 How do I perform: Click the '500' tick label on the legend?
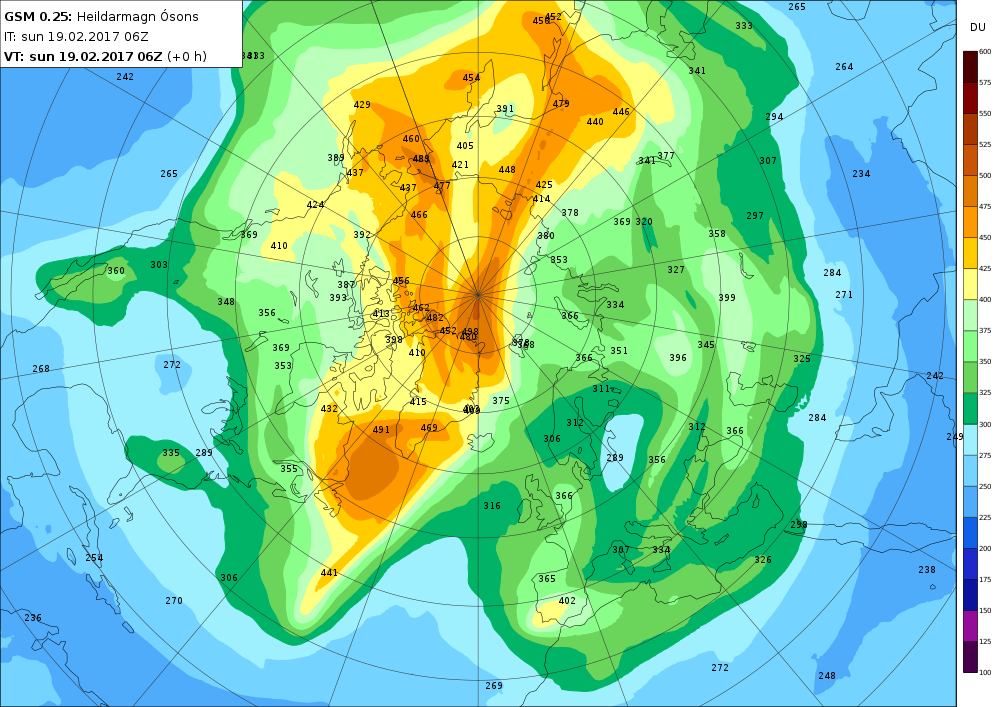985,175
